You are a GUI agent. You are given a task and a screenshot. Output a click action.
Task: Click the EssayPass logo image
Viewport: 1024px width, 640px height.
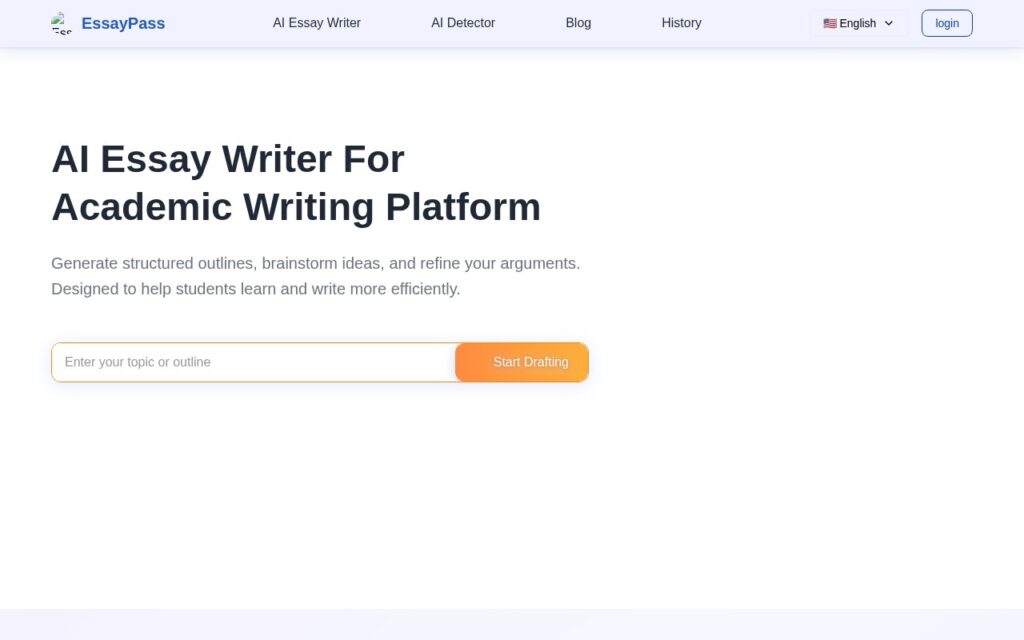(61, 23)
